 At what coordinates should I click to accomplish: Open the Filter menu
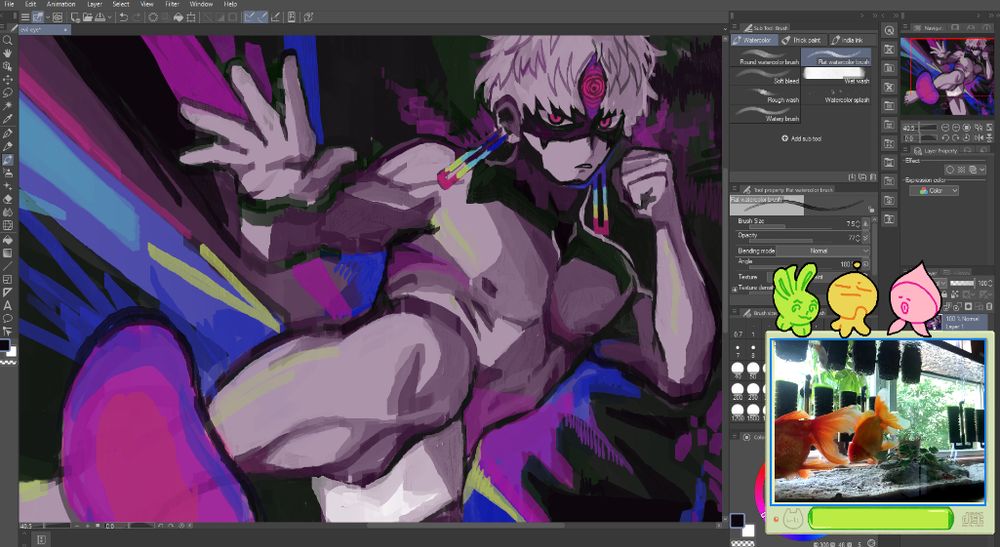coord(172,4)
